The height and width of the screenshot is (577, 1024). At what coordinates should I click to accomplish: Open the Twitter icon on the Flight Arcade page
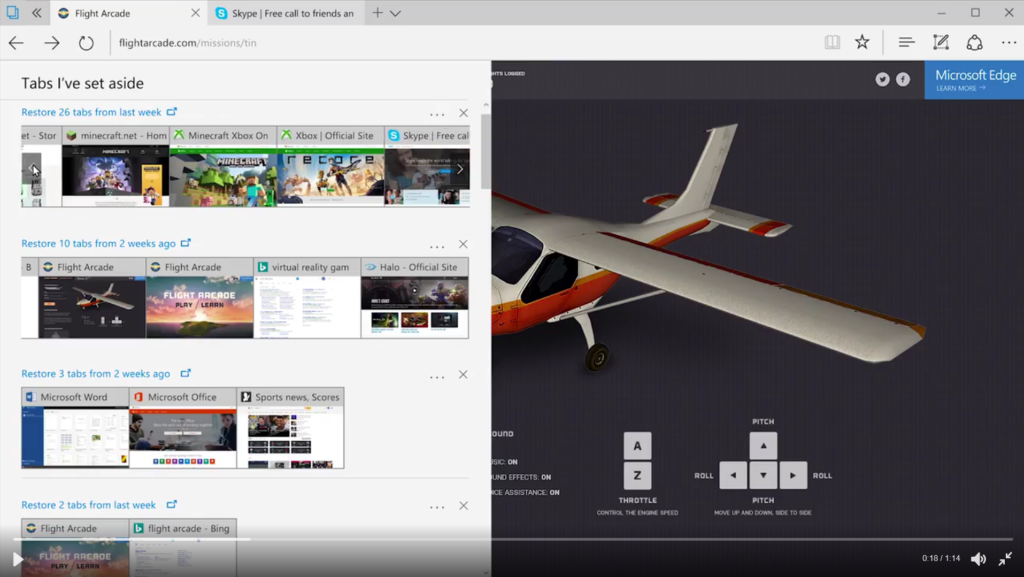[x=881, y=78]
